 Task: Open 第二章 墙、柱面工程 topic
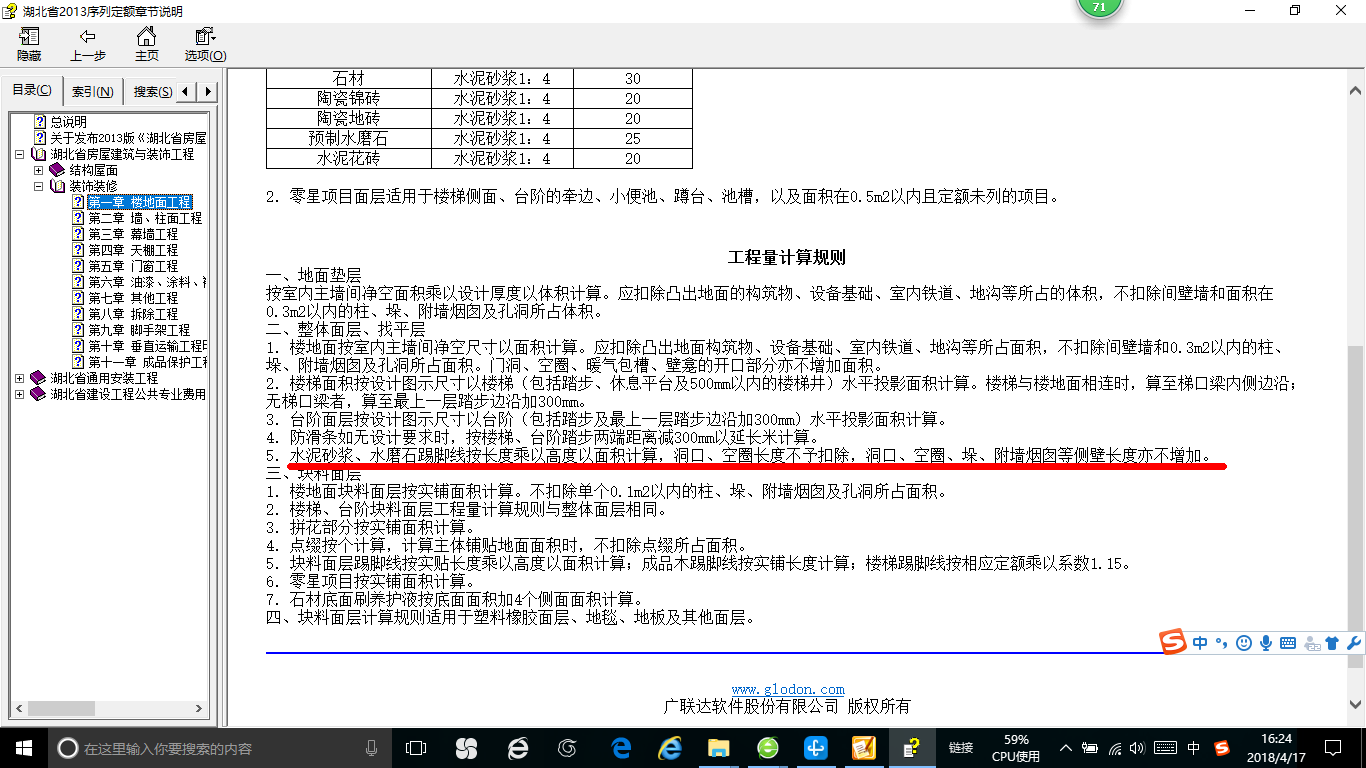[145, 218]
